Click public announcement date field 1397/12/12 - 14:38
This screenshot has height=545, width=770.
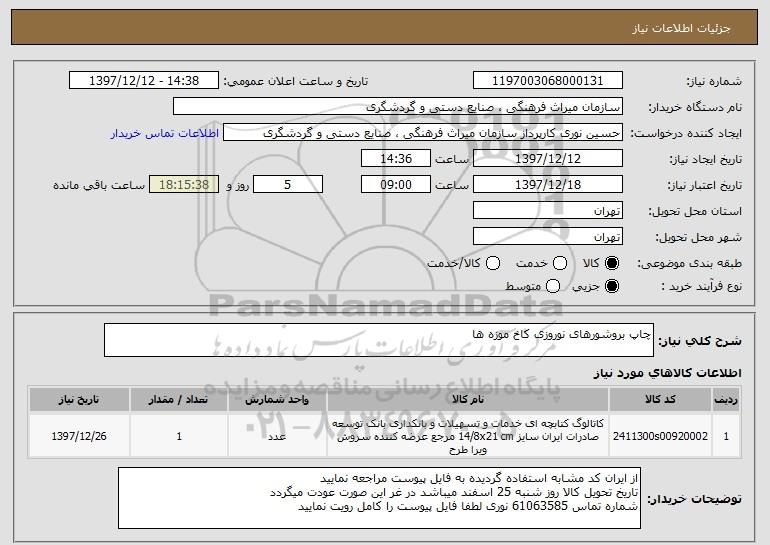click(144, 81)
